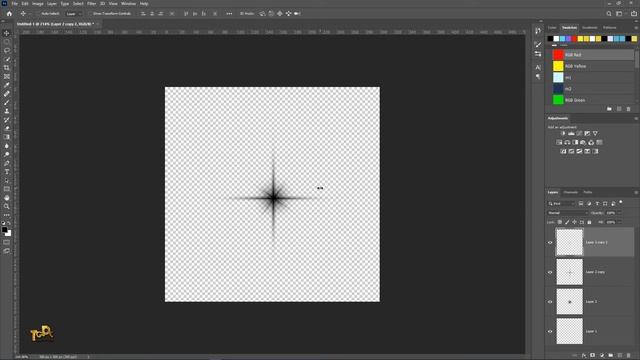The image size is (640, 360).
Task: Select the Horizontal Type tool
Action: (x=7, y=172)
